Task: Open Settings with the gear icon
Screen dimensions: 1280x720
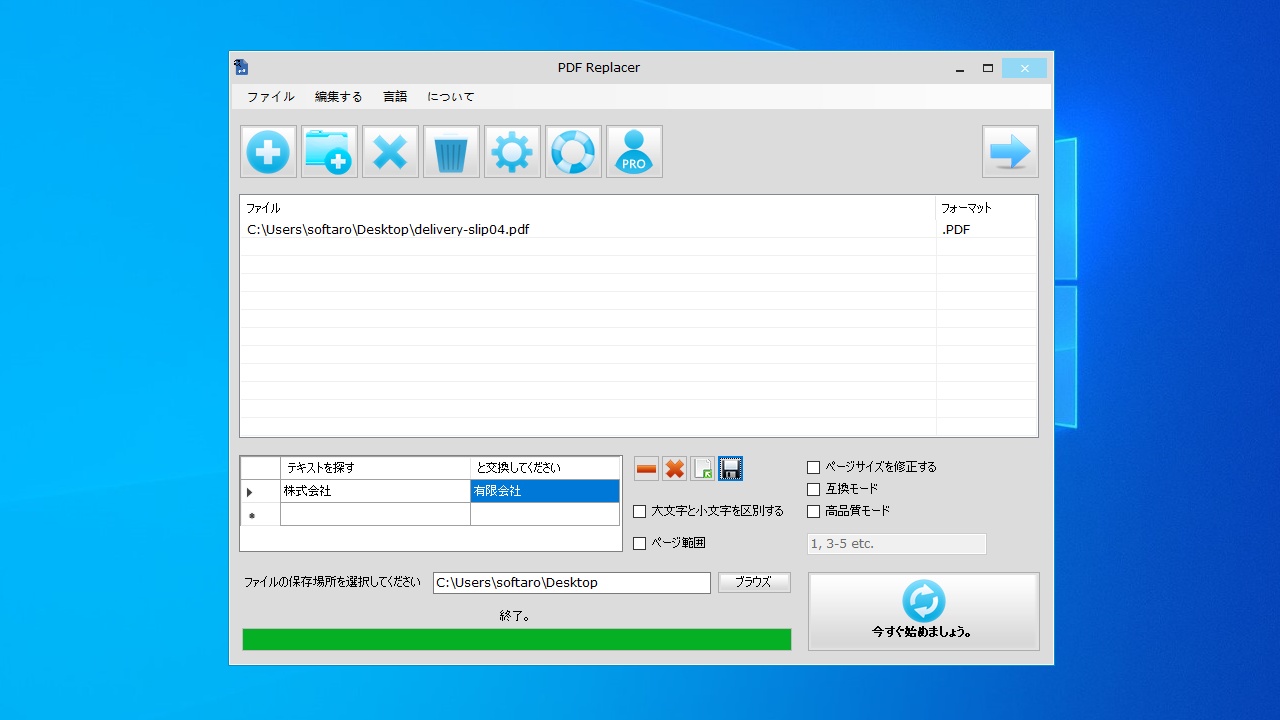Action: (x=512, y=152)
